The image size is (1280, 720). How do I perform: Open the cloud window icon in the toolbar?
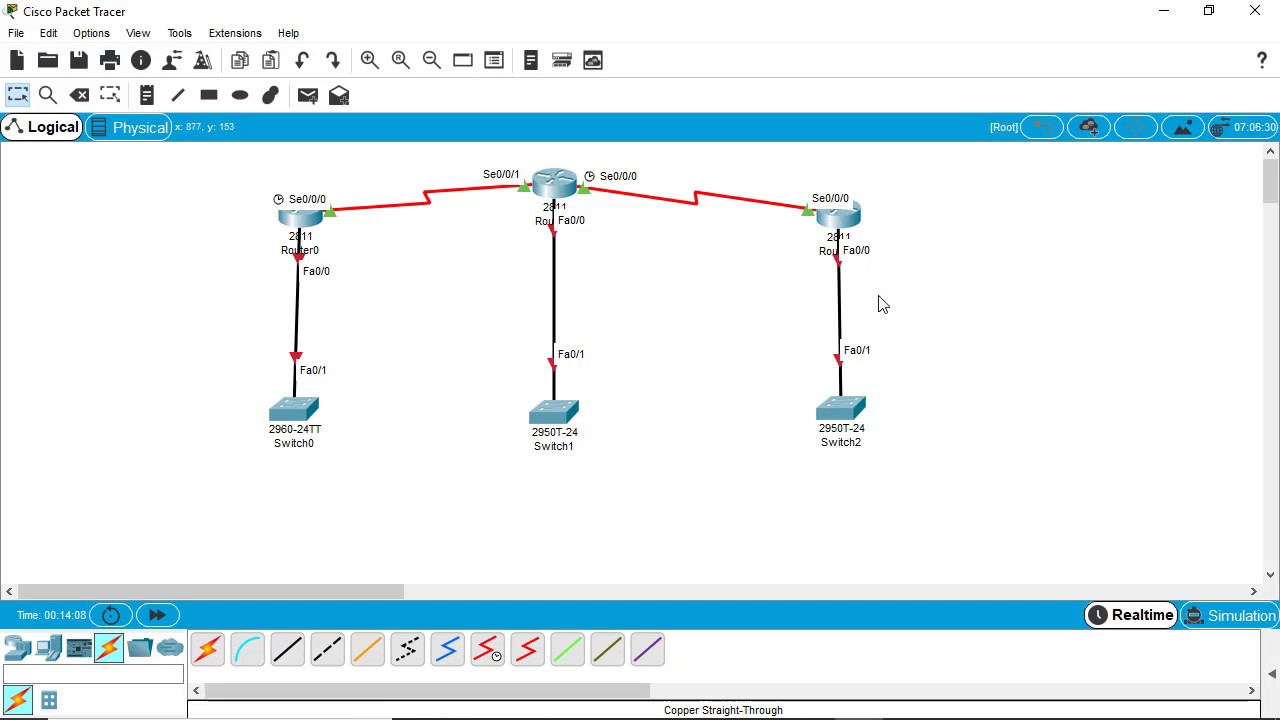pos(593,61)
